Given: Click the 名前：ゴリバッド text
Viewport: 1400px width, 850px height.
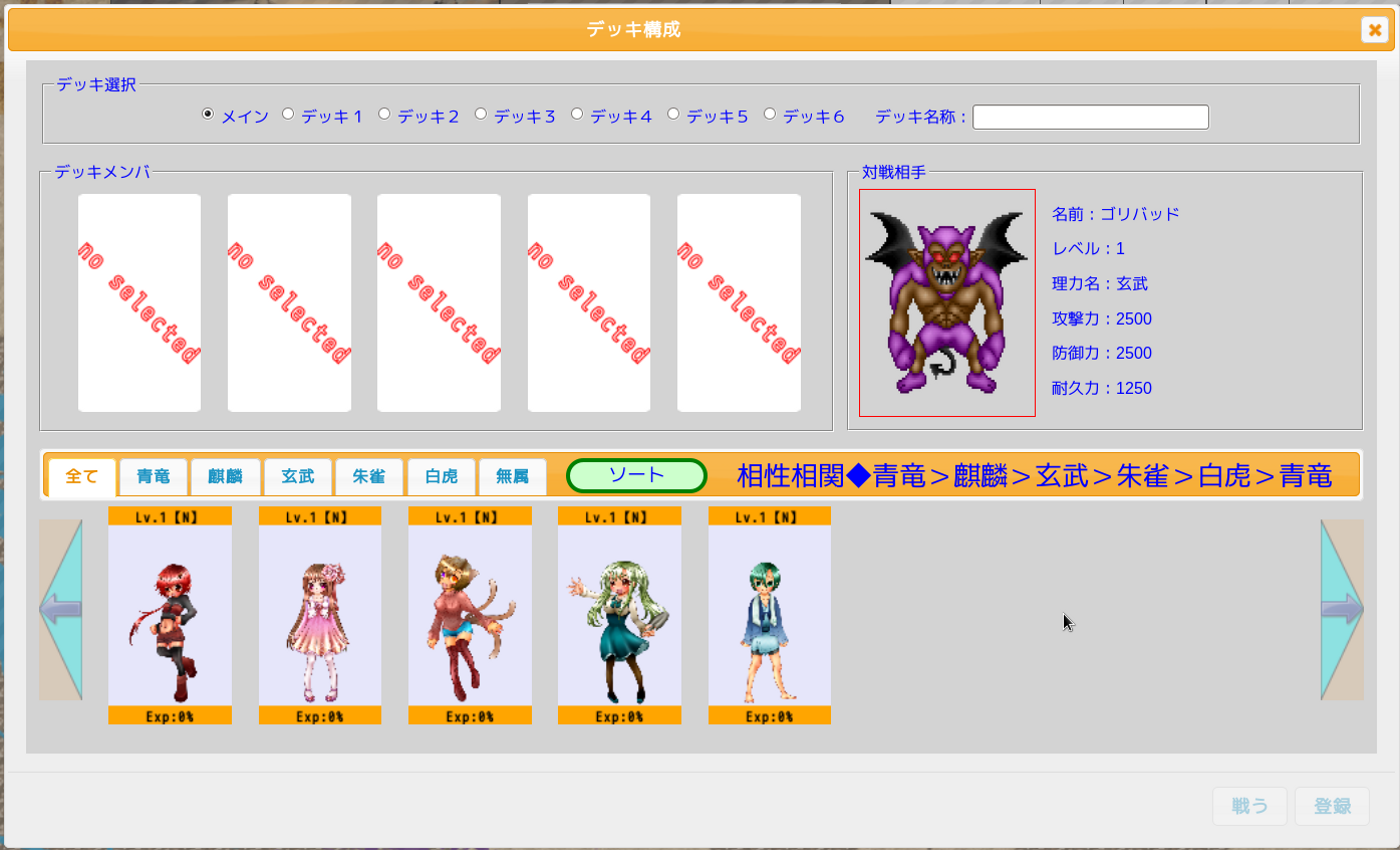Looking at the screenshot, I should click(x=1116, y=214).
